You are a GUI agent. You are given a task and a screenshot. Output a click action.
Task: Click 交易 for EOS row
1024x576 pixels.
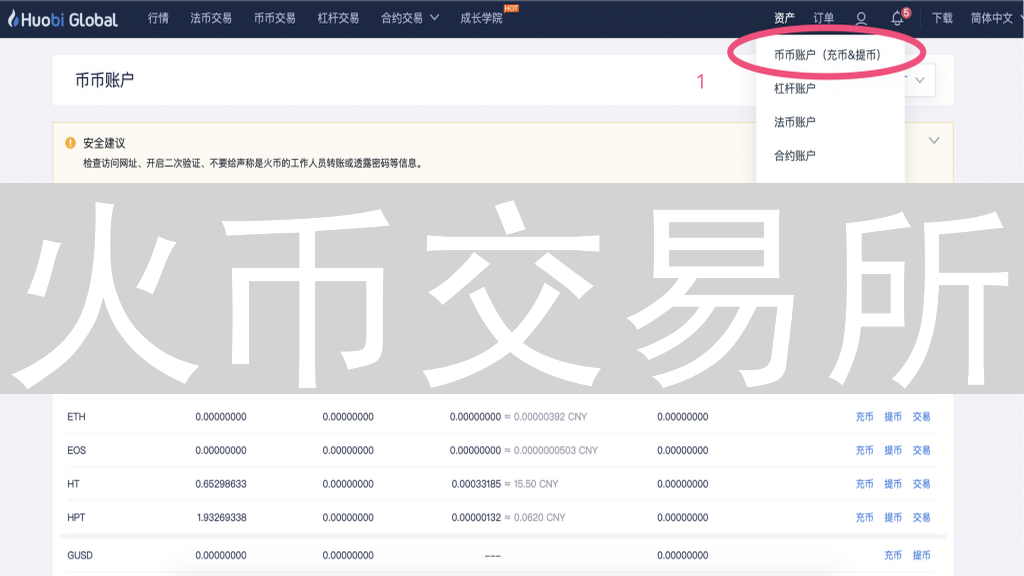click(921, 451)
